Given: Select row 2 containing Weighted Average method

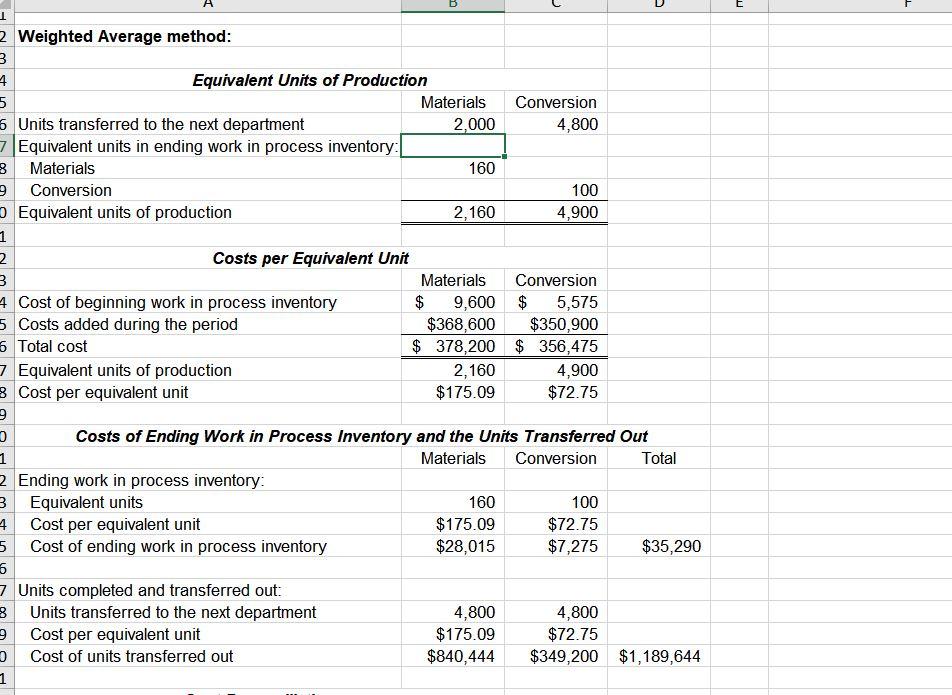Looking at the screenshot, I should pos(7,36).
